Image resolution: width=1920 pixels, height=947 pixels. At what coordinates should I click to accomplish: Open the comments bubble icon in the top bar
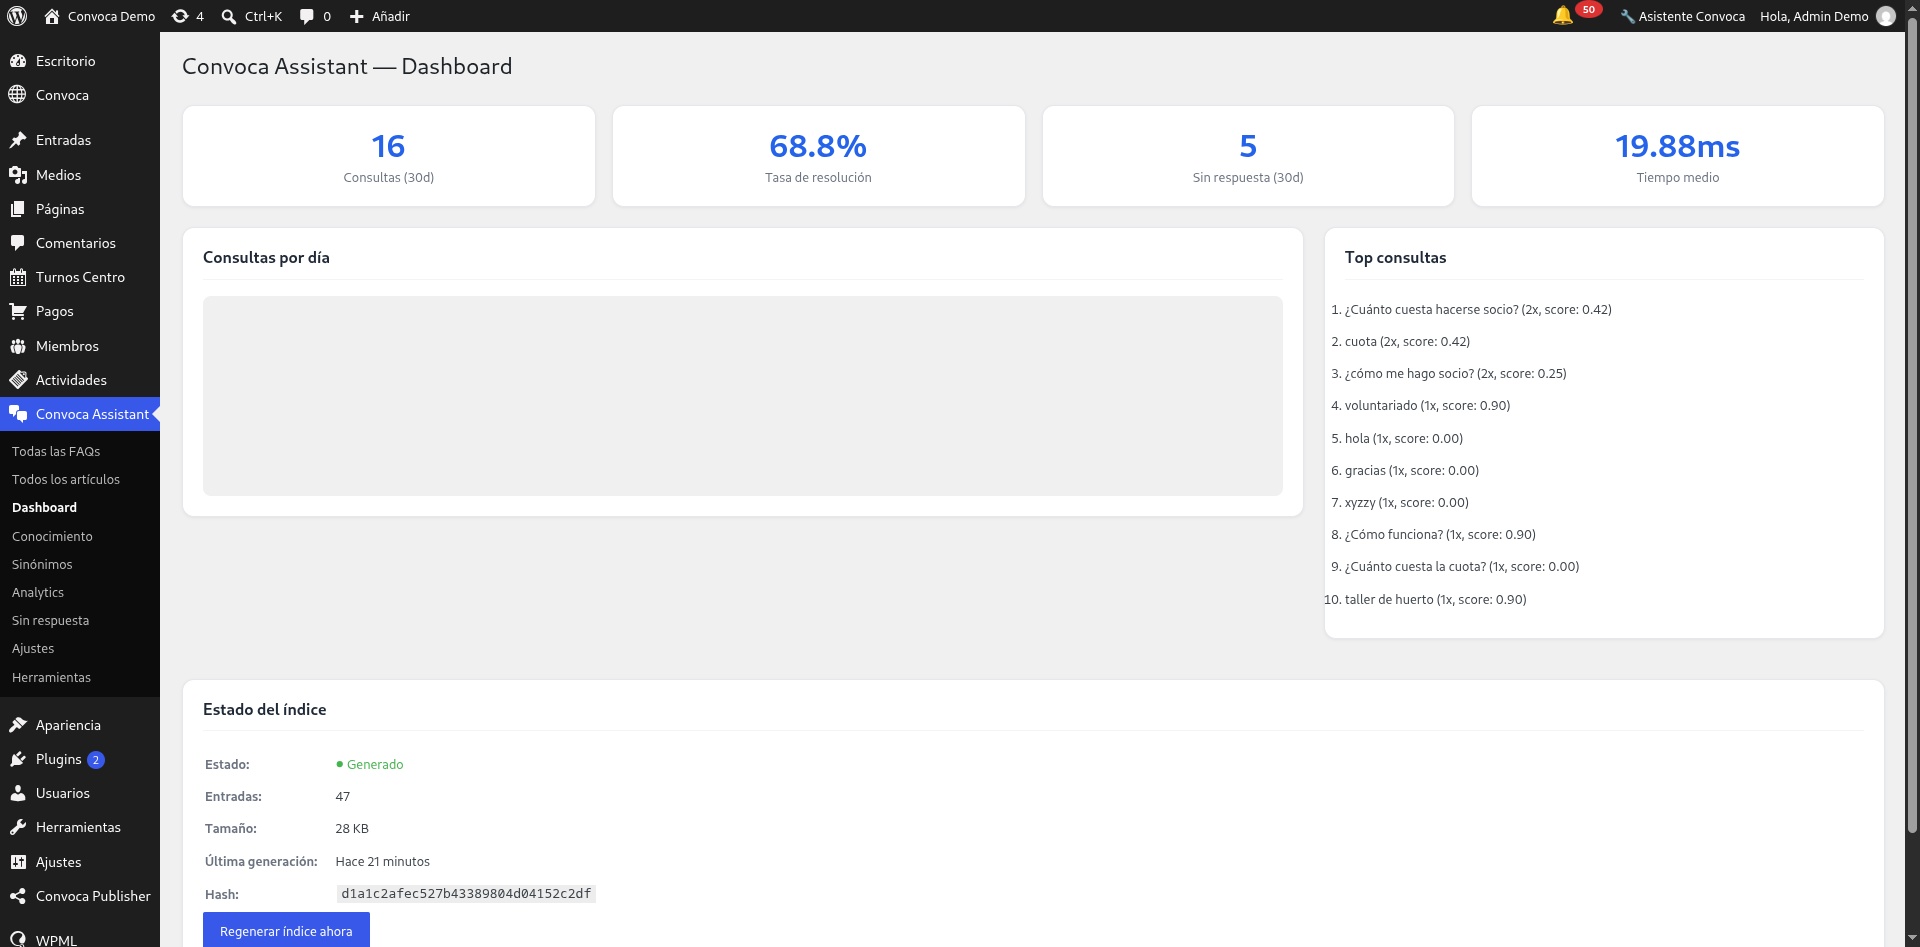pyautogui.click(x=307, y=16)
